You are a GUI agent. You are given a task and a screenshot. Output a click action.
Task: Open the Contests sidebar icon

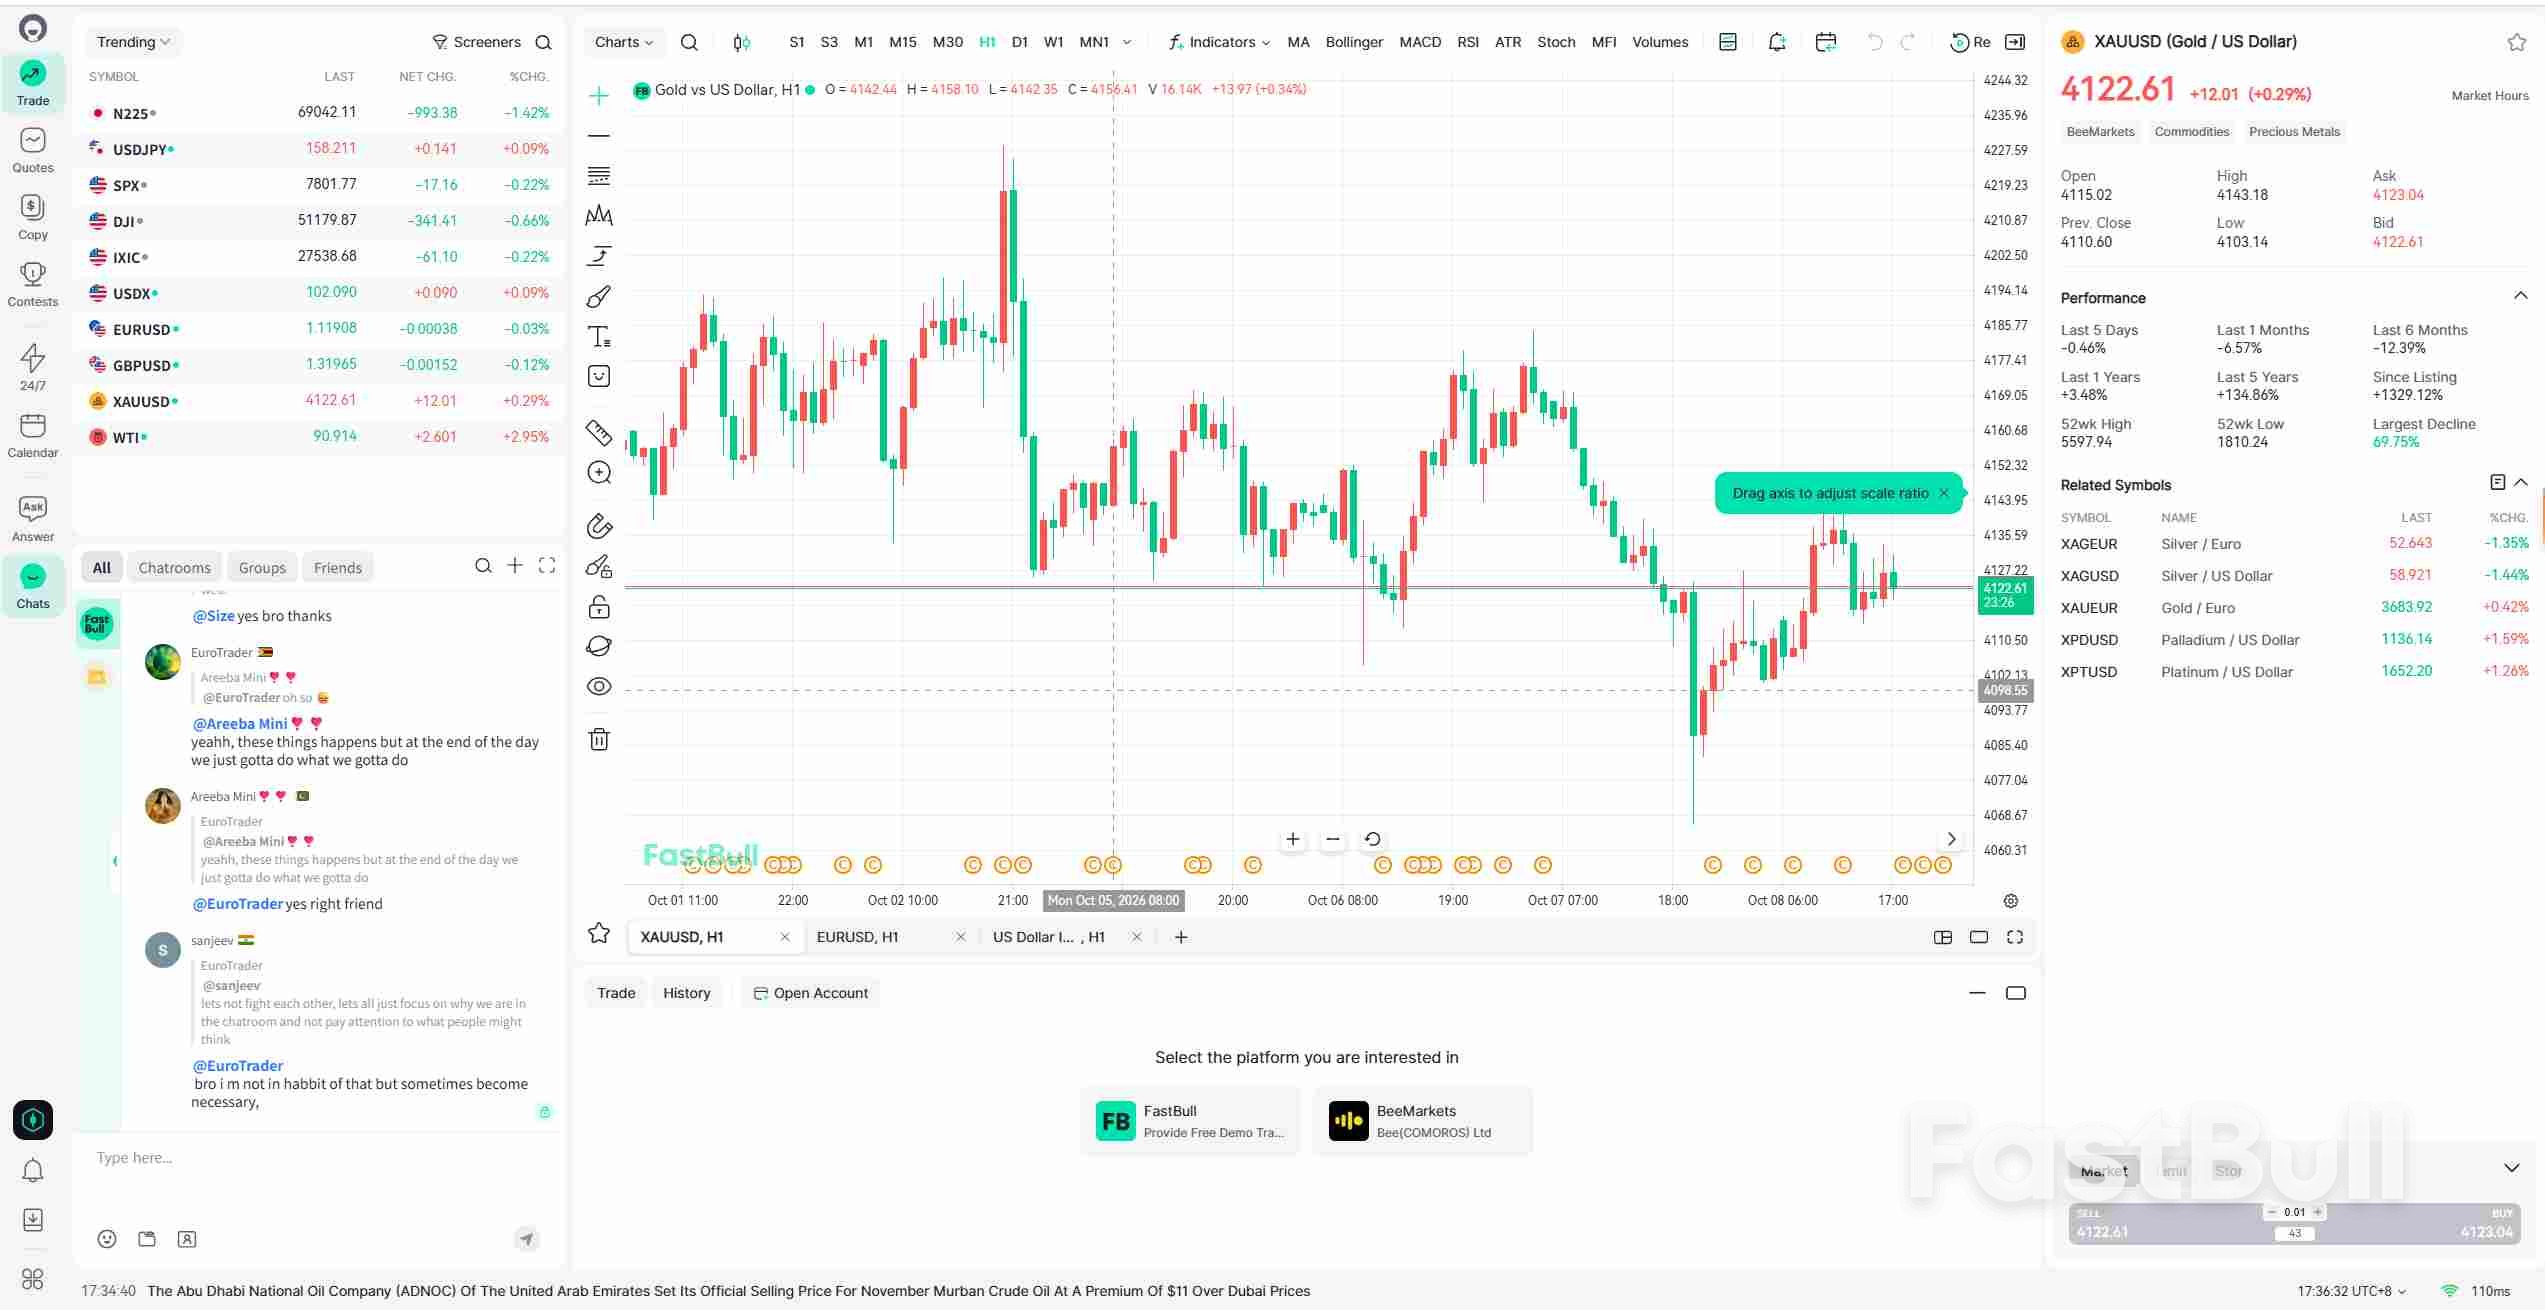click(33, 285)
